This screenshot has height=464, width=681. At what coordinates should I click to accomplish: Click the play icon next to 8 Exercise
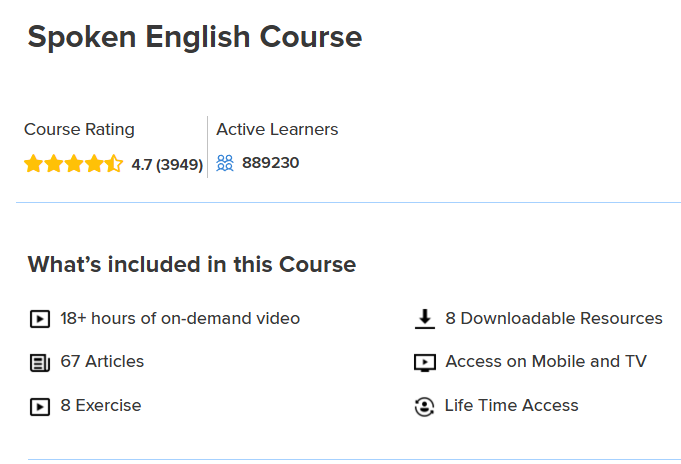click(x=39, y=407)
